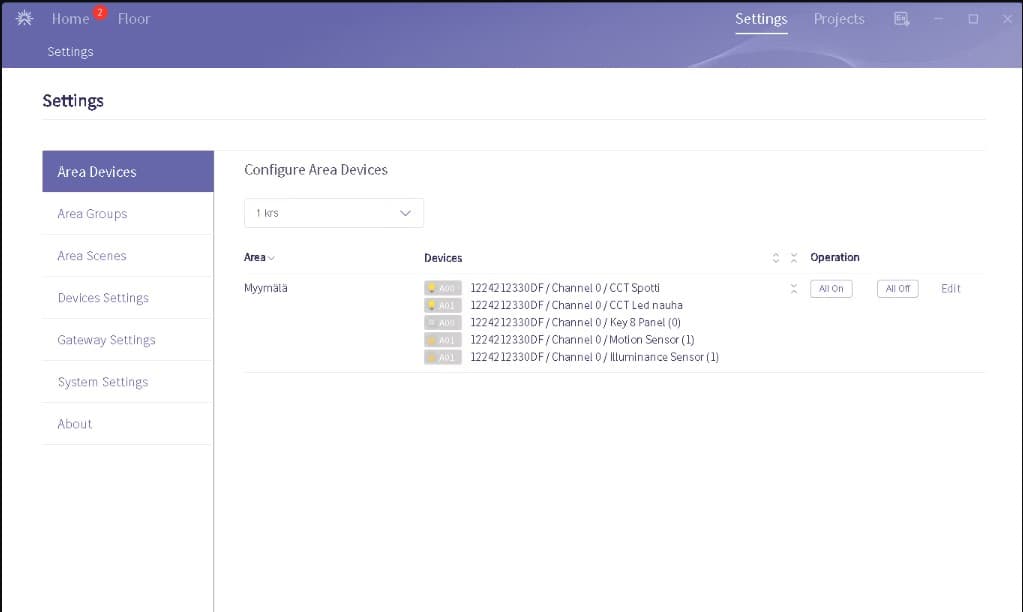
Task: Click the Motion Sensor device badge
Action: [442, 340]
